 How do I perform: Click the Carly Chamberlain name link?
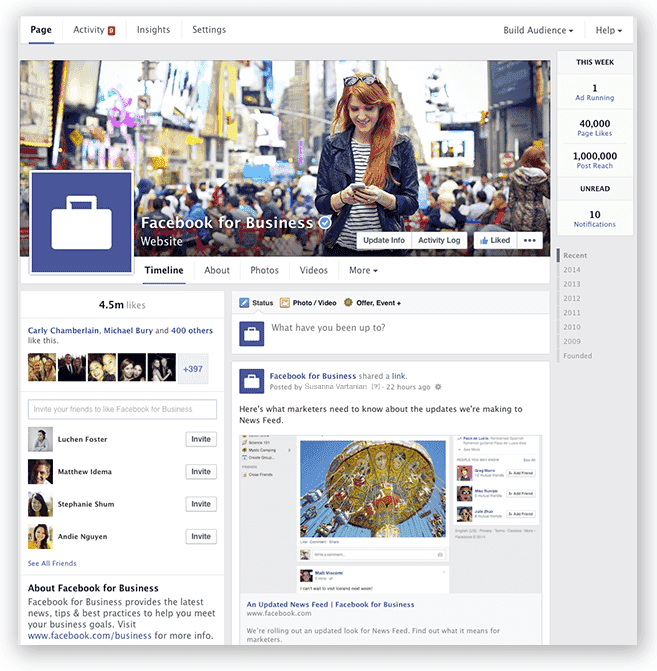click(63, 330)
